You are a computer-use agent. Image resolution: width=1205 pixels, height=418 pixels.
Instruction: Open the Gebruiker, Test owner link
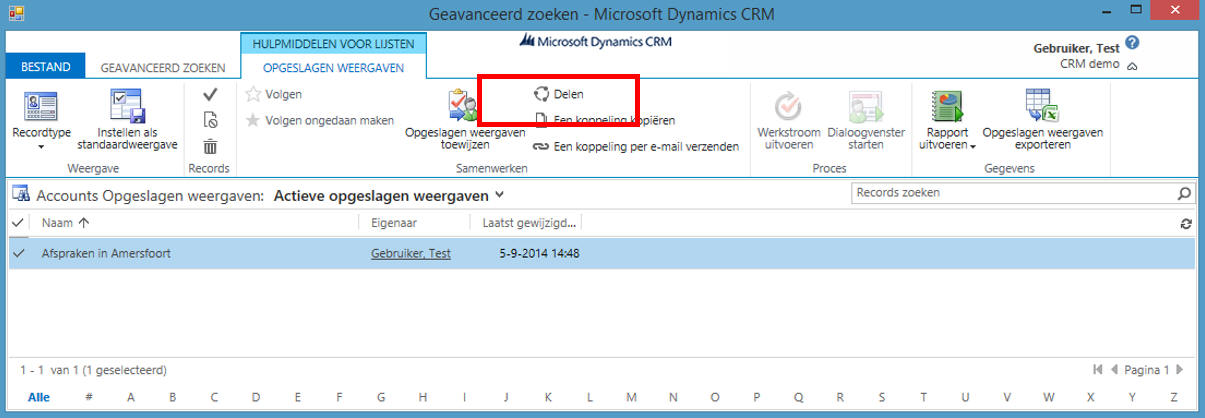411,254
